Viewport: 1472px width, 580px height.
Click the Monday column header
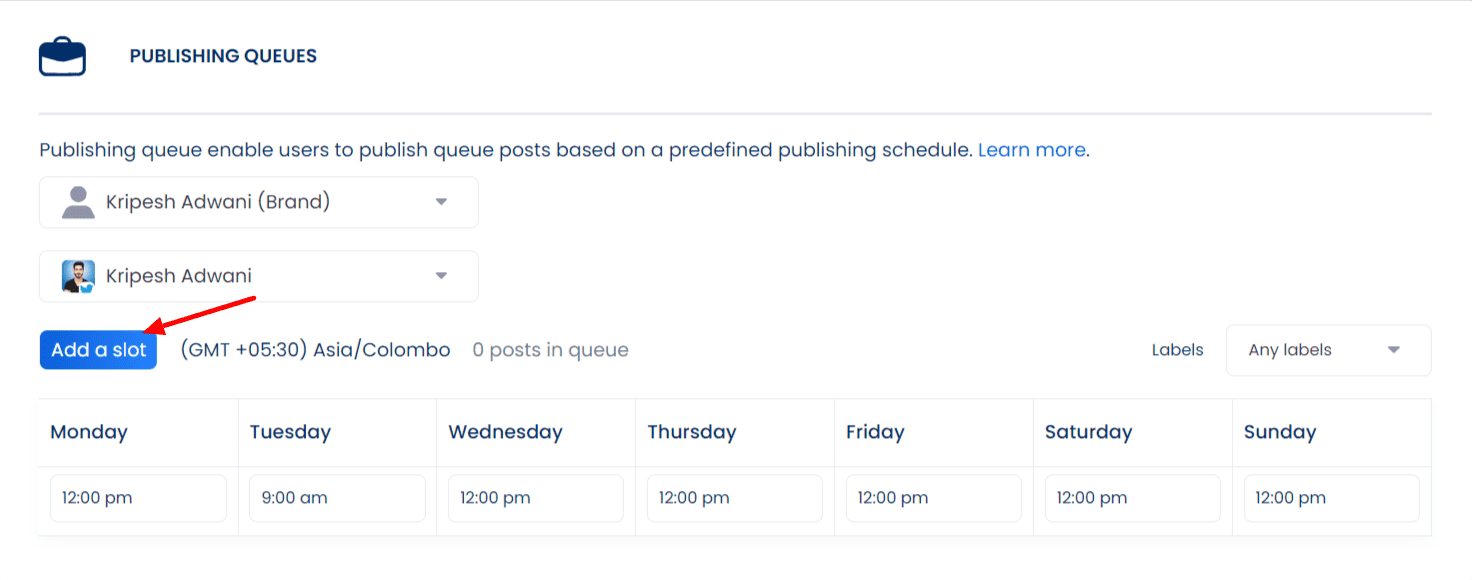tap(89, 432)
